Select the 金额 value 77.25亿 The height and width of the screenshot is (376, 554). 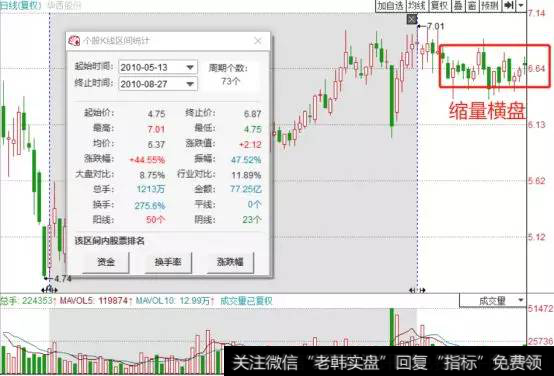[246, 189]
